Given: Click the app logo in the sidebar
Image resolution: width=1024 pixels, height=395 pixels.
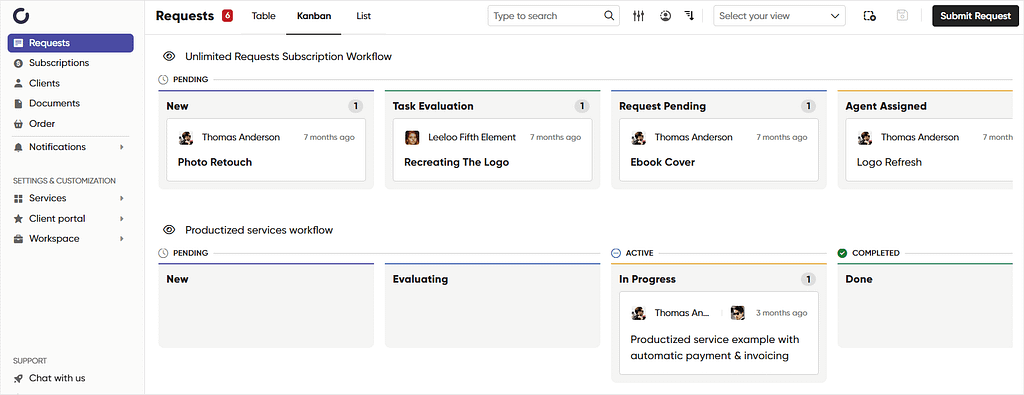Looking at the screenshot, I should coord(22,16).
